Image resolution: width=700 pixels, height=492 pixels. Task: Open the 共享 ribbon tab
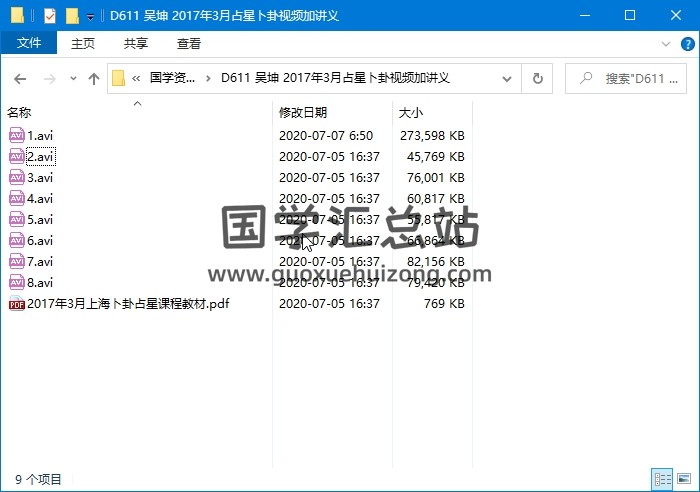pos(136,43)
